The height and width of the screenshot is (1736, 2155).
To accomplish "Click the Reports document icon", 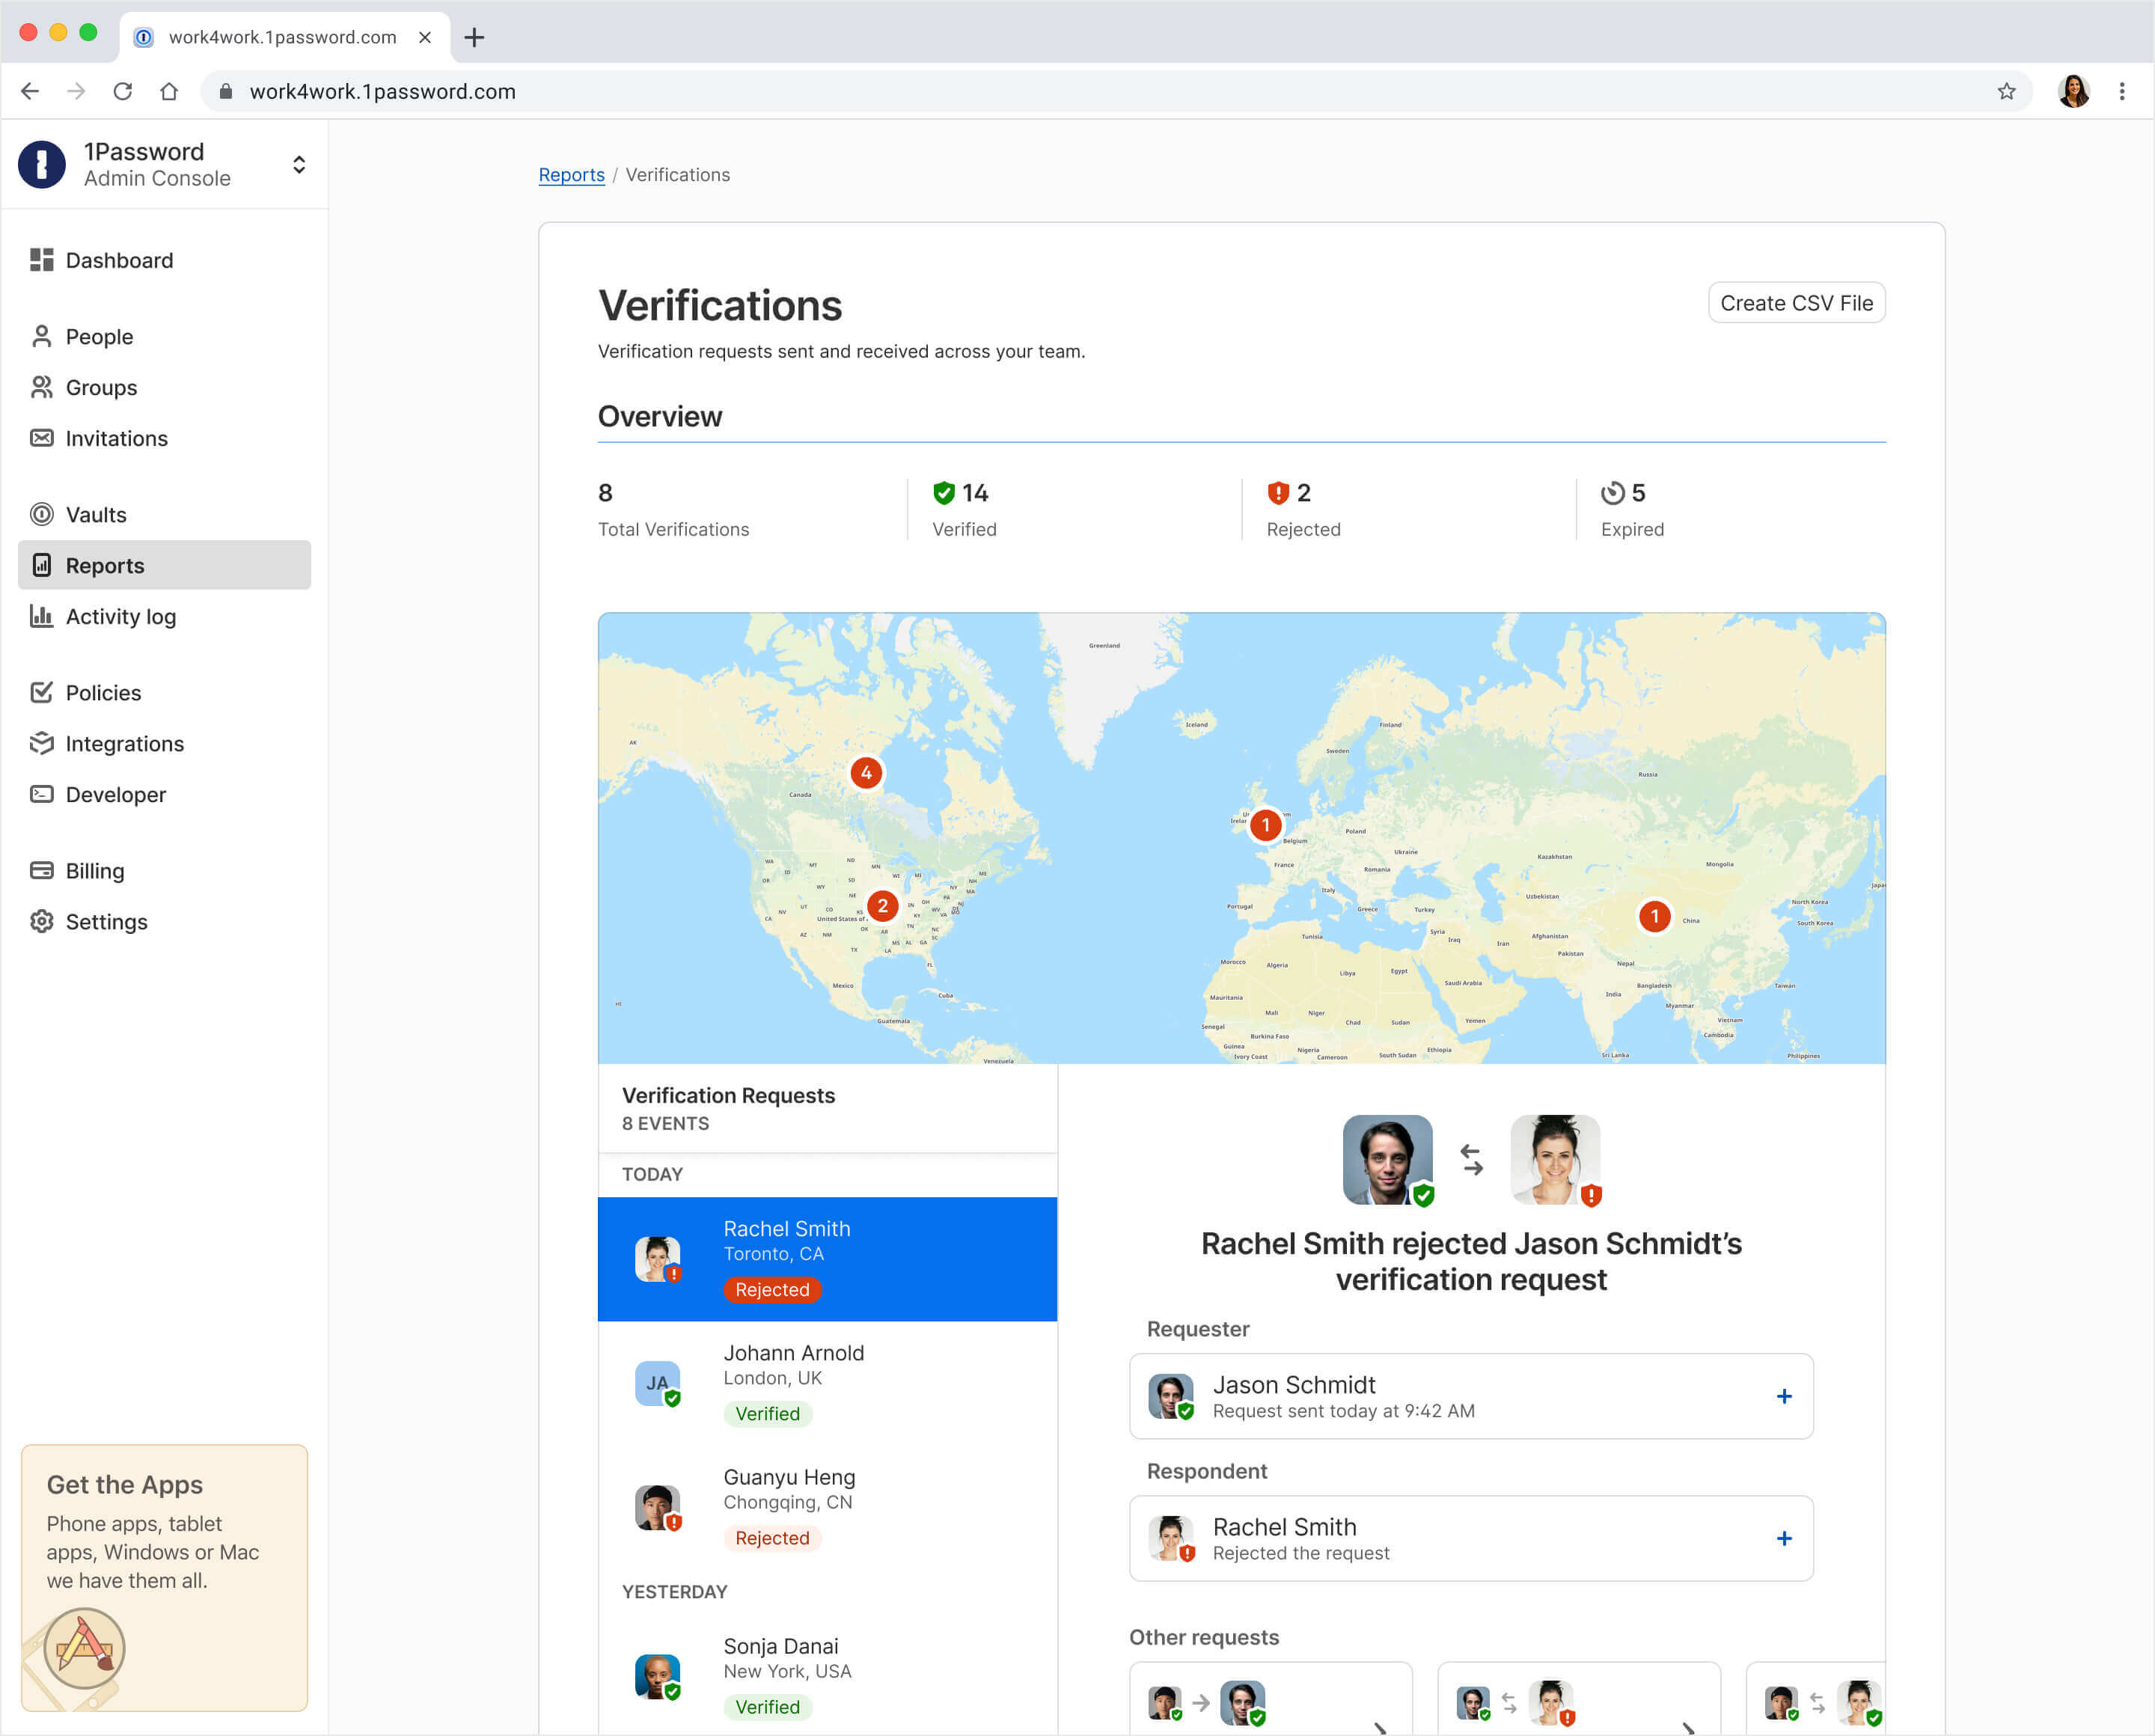I will tap(41, 565).
